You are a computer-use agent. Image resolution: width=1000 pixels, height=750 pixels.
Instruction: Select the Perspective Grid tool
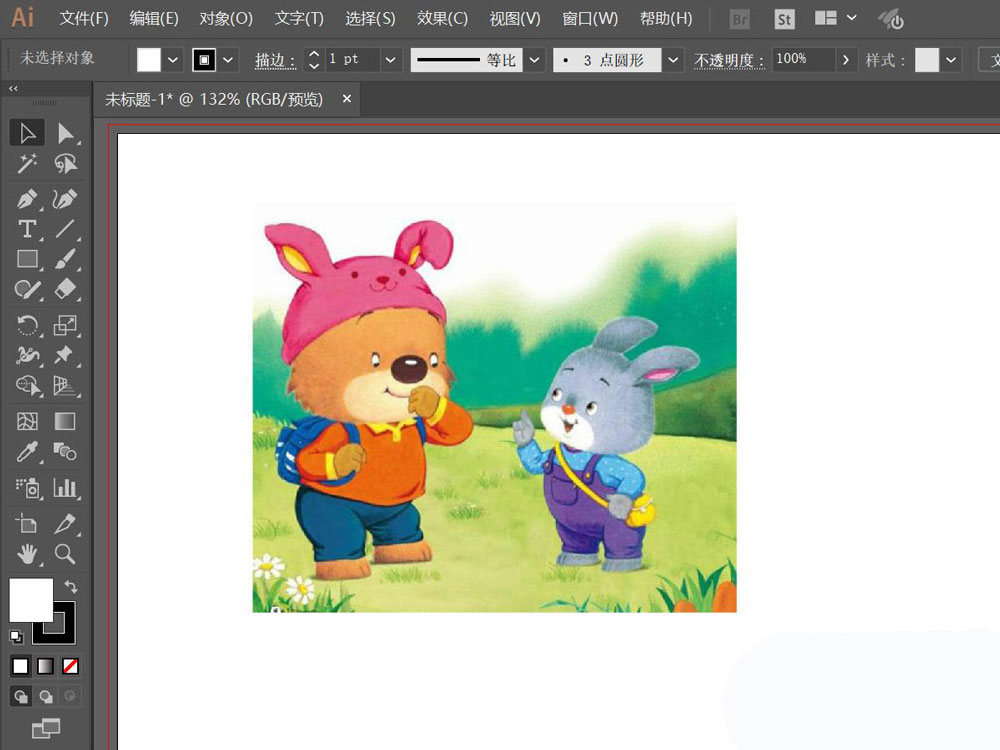coord(65,385)
